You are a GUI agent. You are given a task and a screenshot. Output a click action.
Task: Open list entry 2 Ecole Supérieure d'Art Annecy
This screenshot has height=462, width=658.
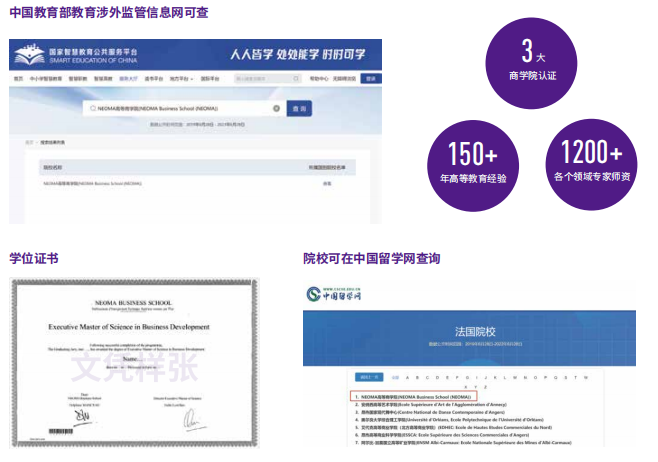click(x=431, y=405)
